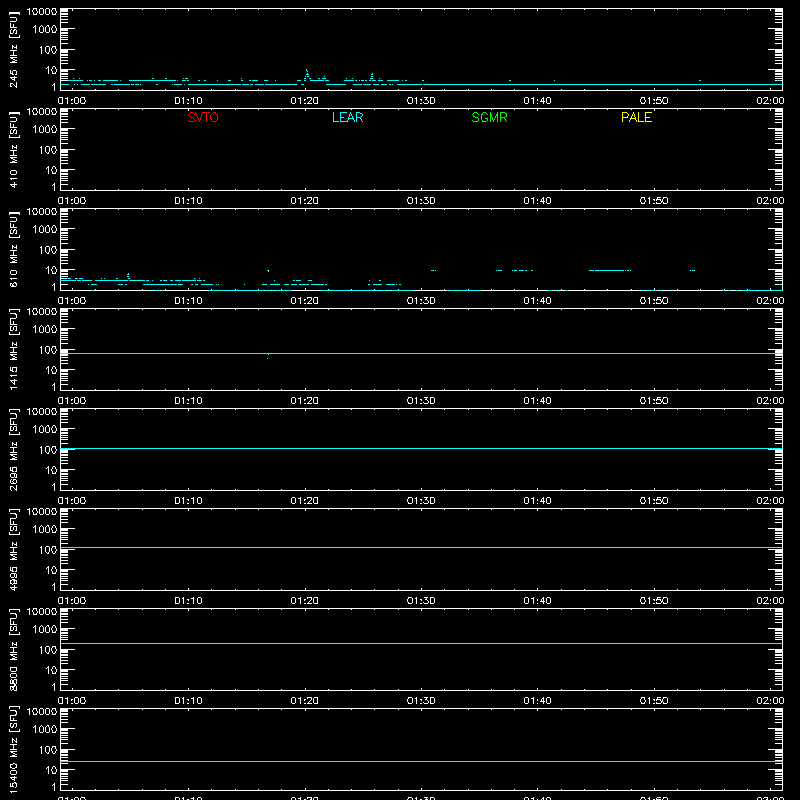Click 01:40 time label below 610 MHz panel
Viewport: 800px width, 800px height.
537,301
